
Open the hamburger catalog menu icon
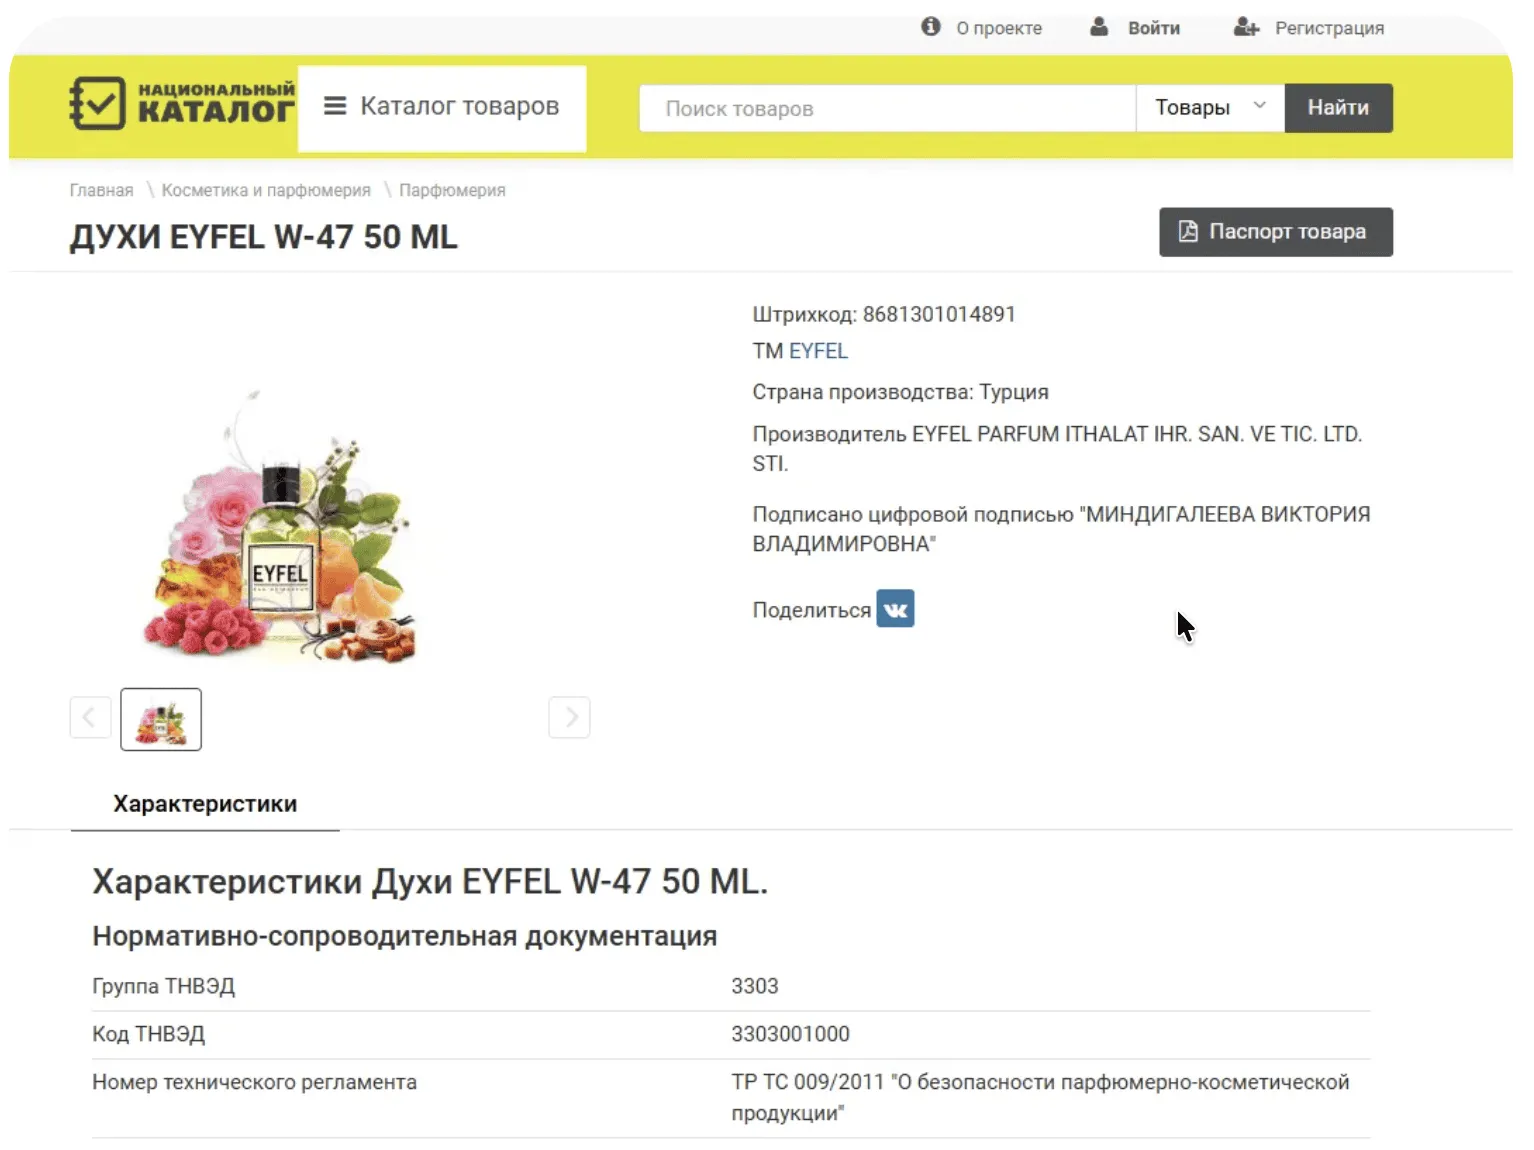pos(335,106)
